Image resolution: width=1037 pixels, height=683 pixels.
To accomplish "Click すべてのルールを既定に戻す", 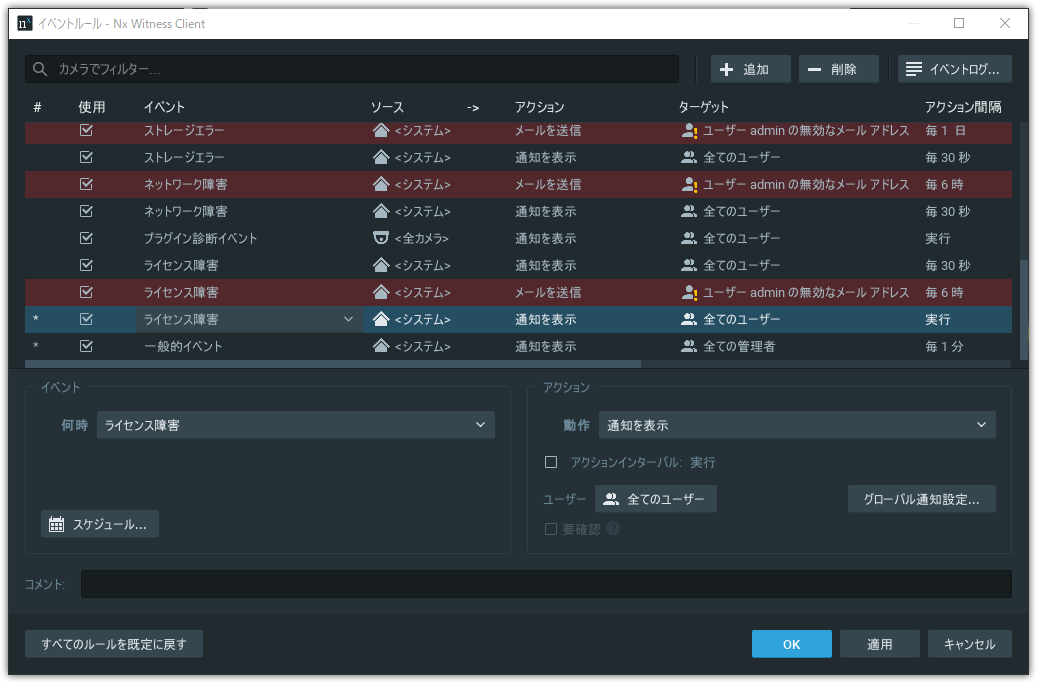I will (114, 644).
